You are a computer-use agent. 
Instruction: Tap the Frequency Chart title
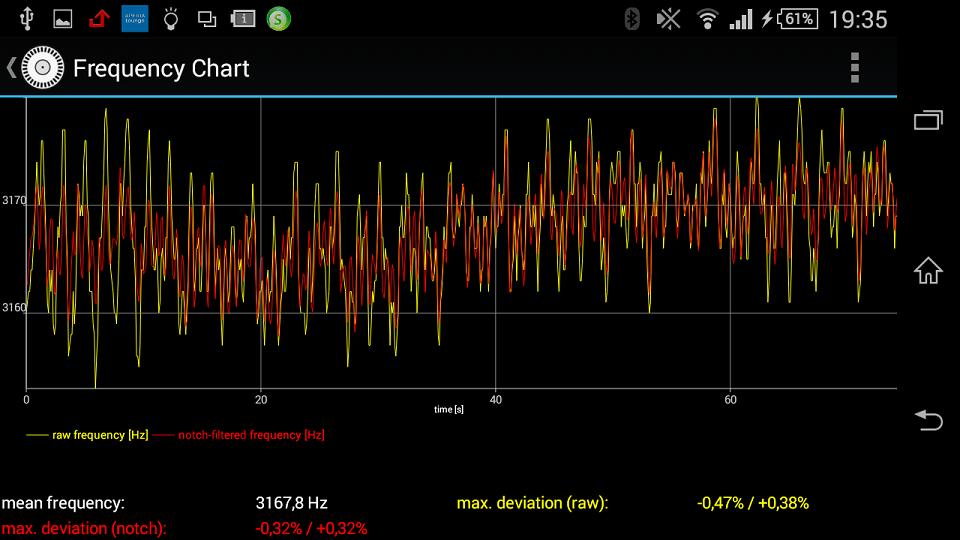click(x=161, y=68)
